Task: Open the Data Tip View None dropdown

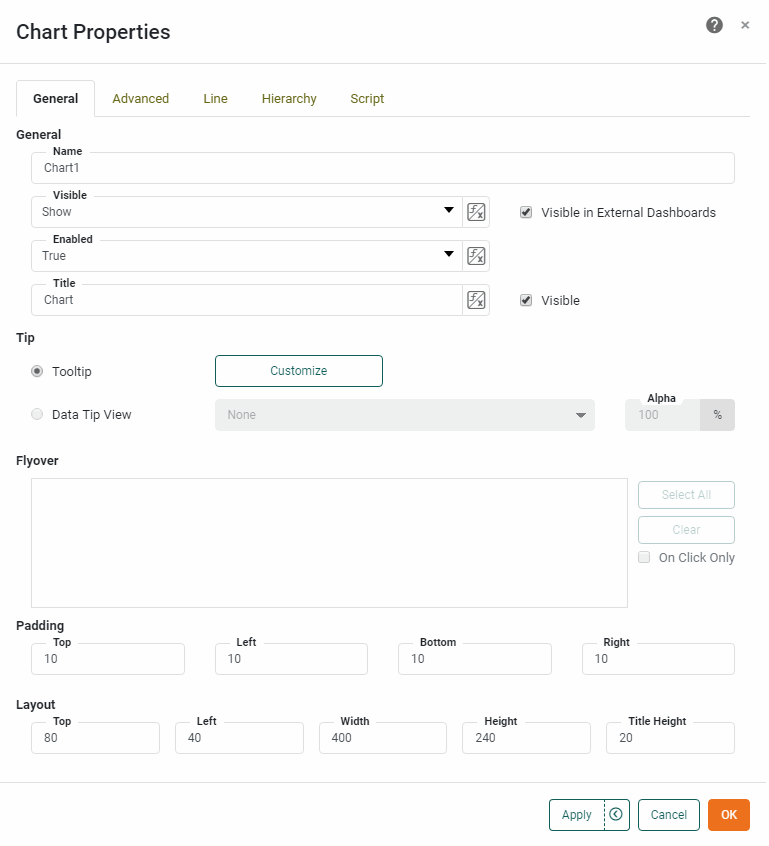Action: pyautogui.click(x=404, y=415)
